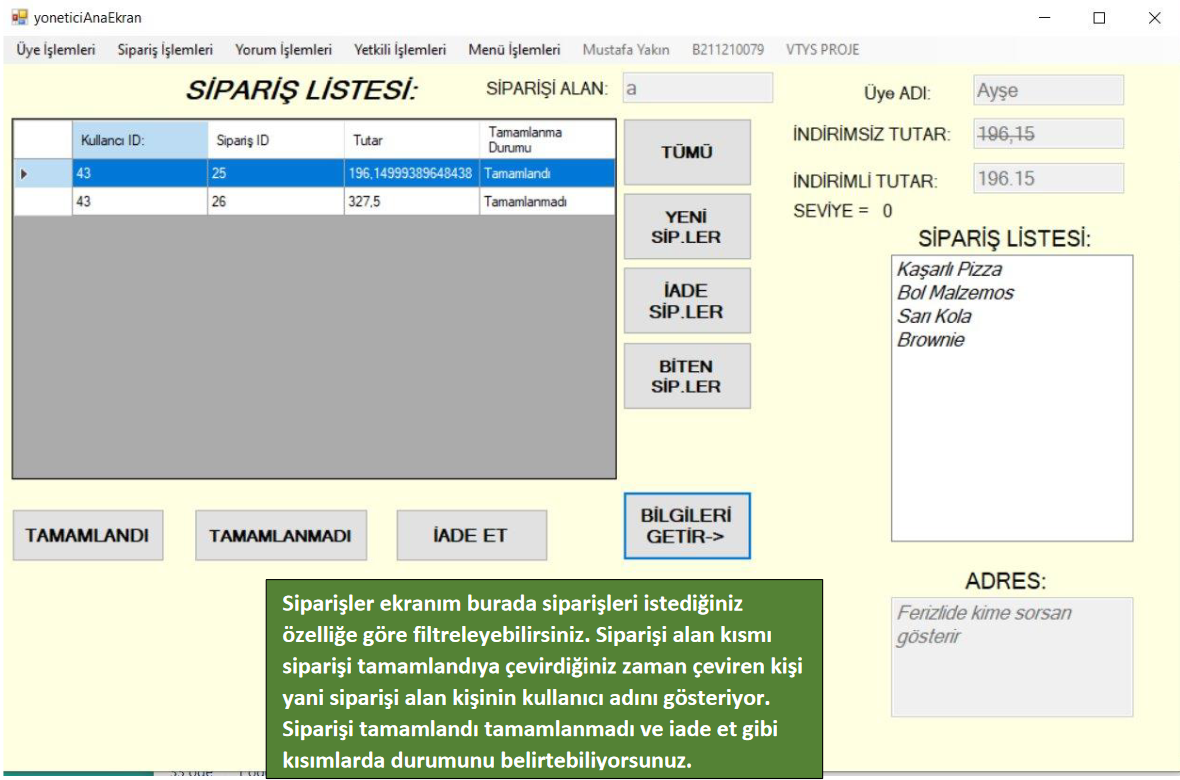Open the Yorum İşlemleri menu
The height and width of the screenshot is (780, 1180).
pyautogui.click(x=283, y=50)
